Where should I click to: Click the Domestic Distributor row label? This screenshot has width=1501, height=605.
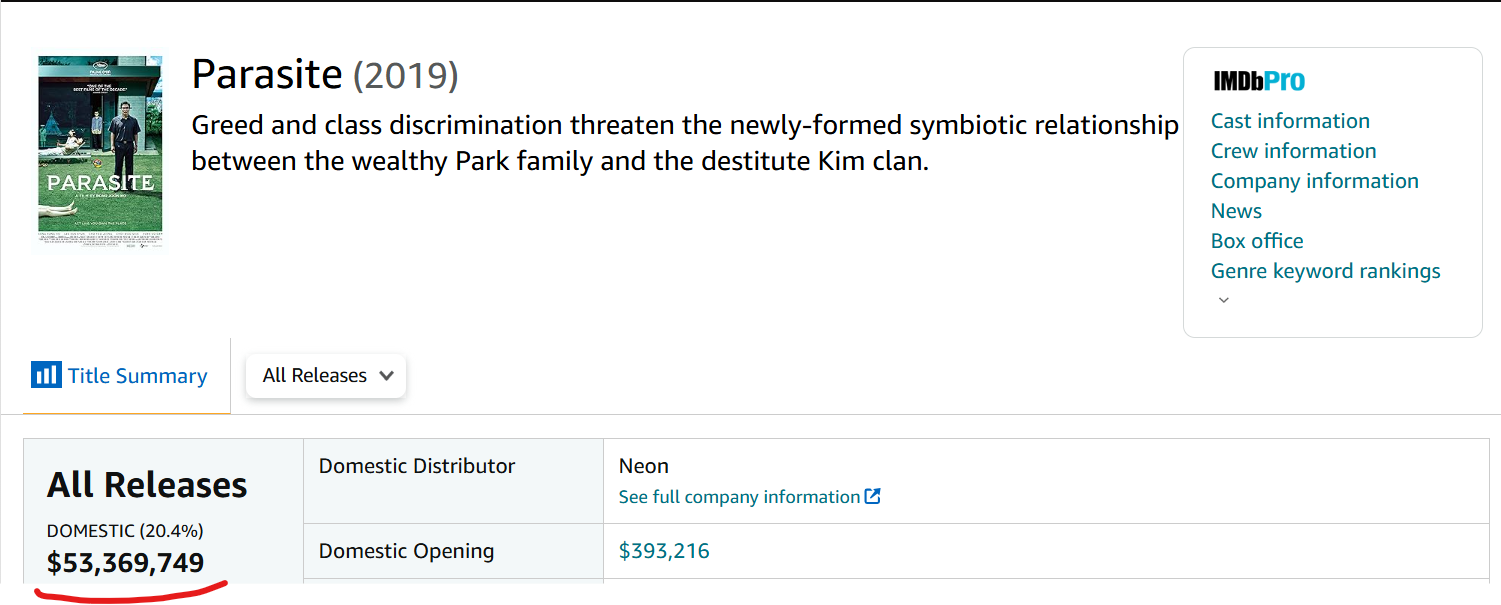click(x=417, y=466)
